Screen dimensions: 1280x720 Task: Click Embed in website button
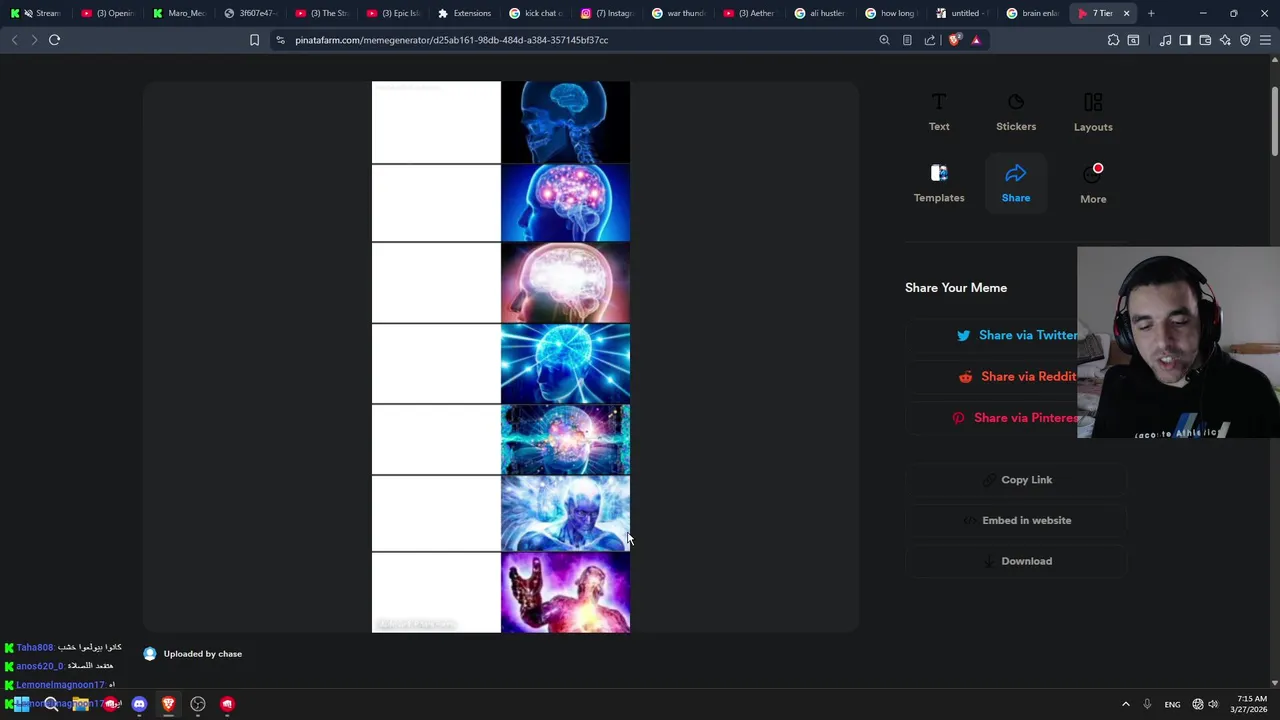[x=1016, y=520]
